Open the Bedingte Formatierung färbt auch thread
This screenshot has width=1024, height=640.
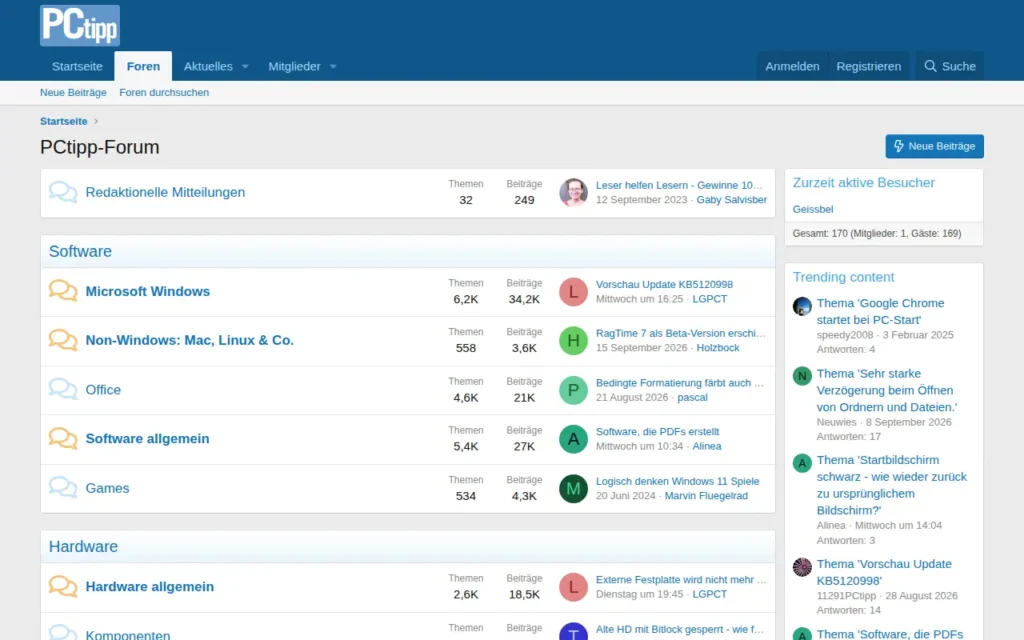[x=680, y=383]
